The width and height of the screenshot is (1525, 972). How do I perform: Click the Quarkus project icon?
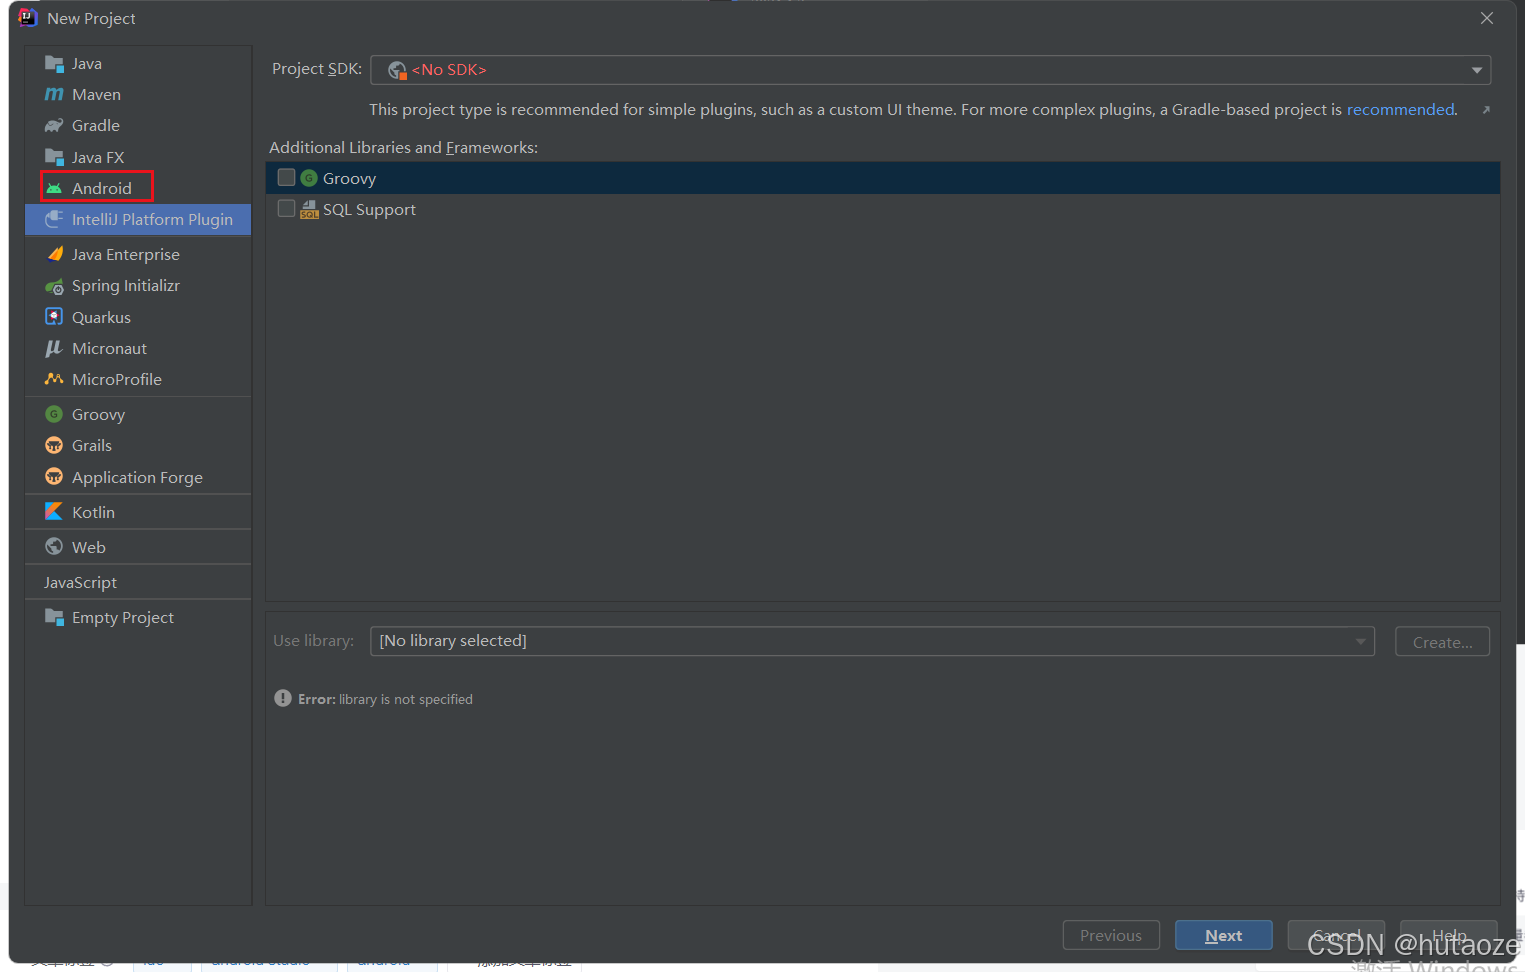point(54,316)
